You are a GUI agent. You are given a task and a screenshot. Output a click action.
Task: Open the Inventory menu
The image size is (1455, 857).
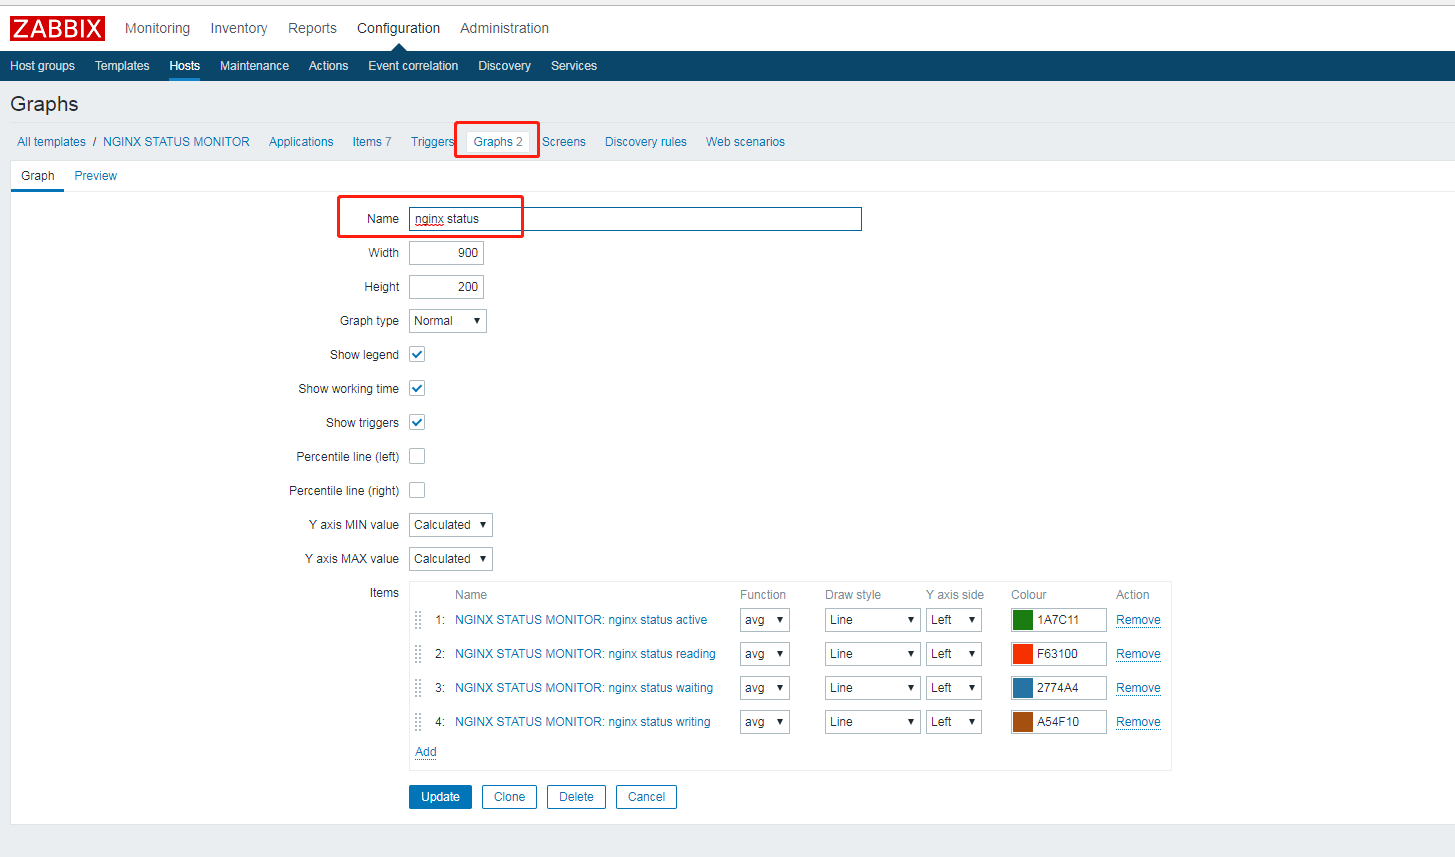(239, 28)
